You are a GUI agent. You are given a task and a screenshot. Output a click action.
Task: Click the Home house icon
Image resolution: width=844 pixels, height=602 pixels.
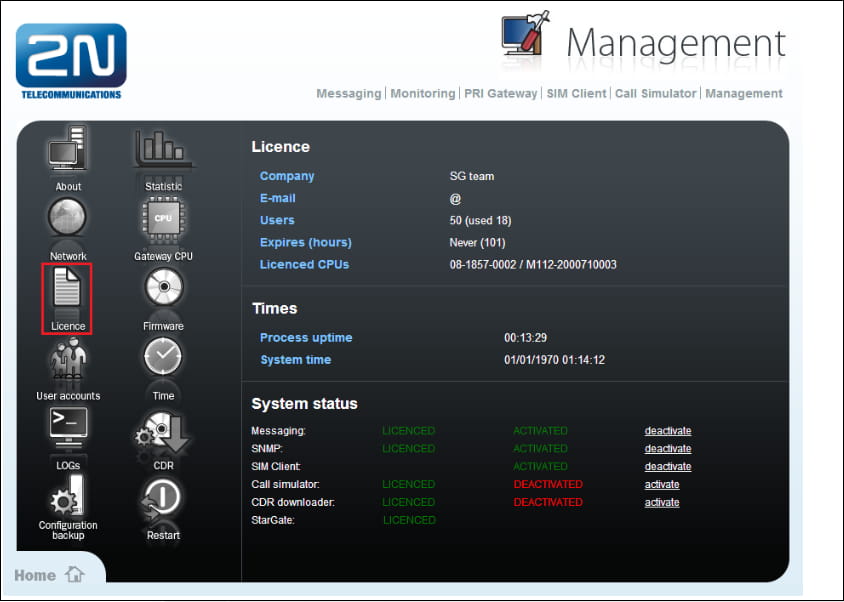click(75, 575)
